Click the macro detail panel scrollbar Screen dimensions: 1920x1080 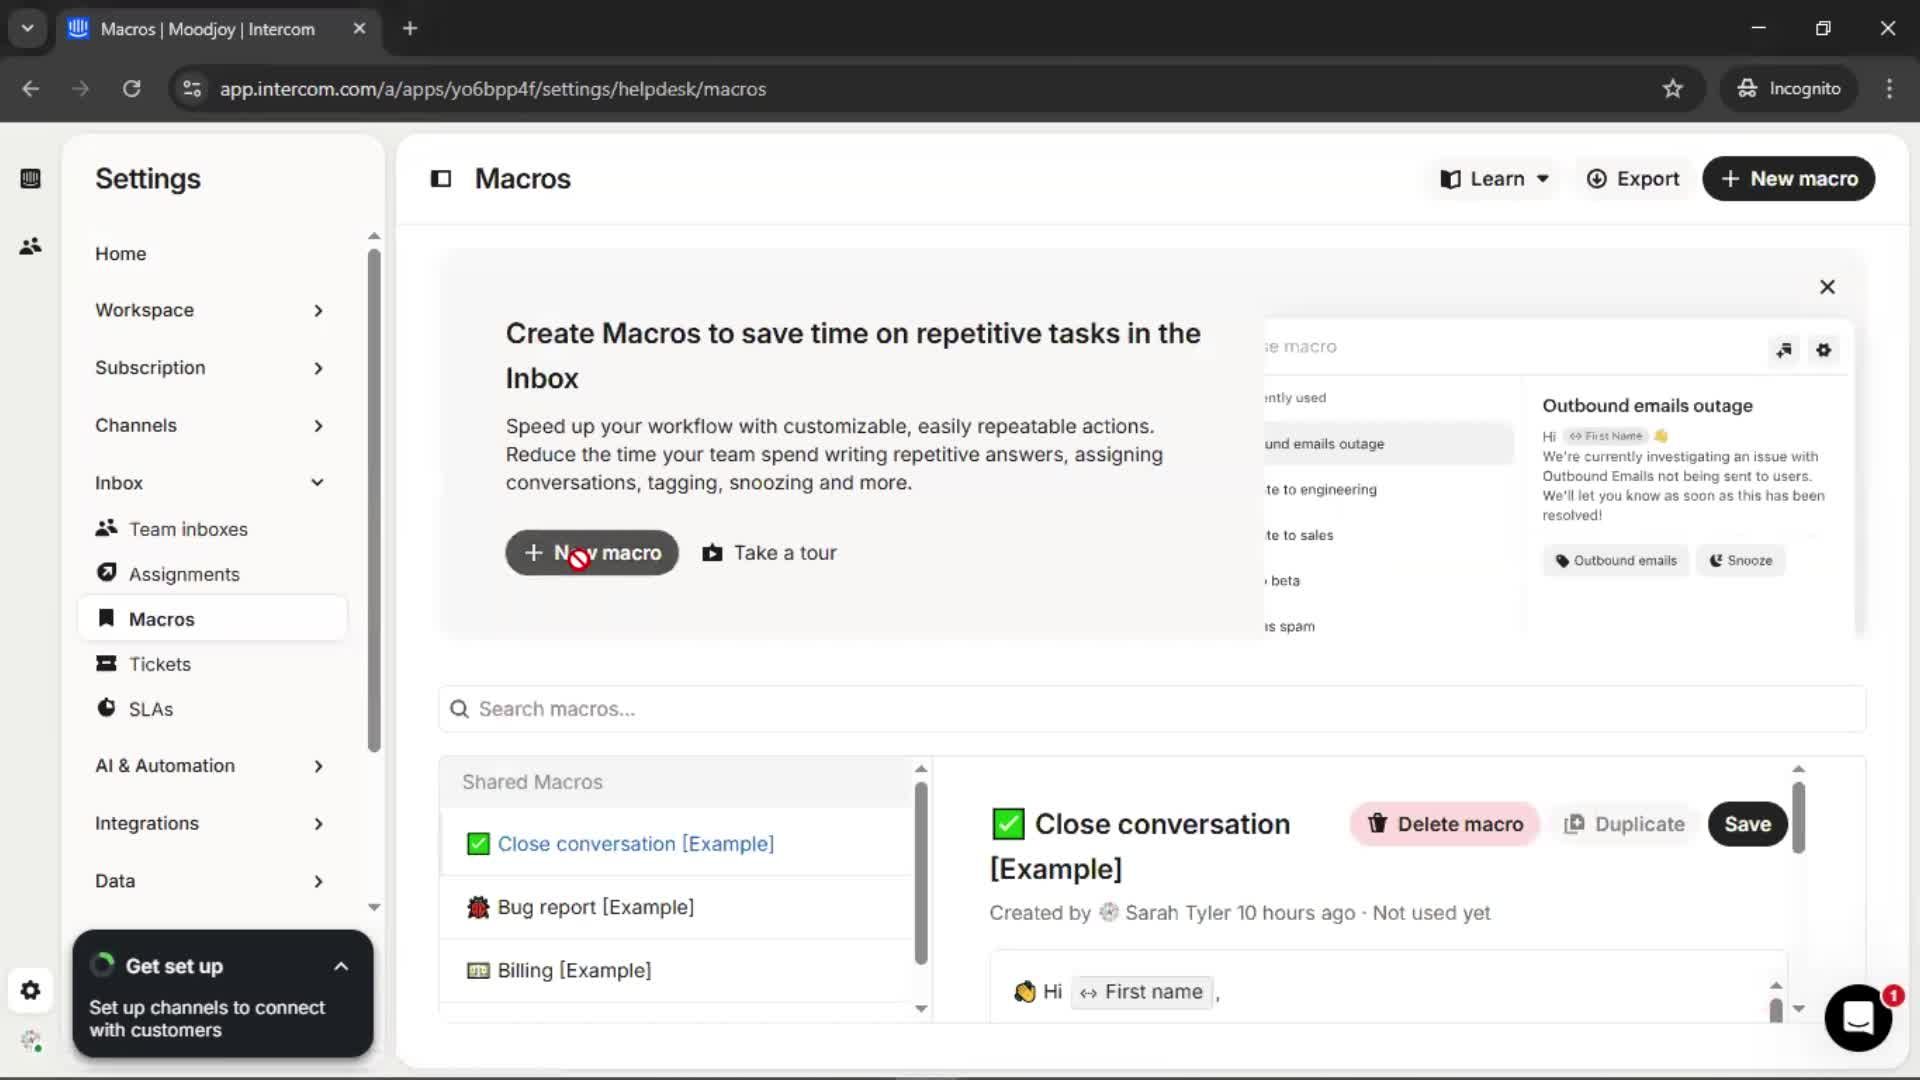coord(1798,817)
